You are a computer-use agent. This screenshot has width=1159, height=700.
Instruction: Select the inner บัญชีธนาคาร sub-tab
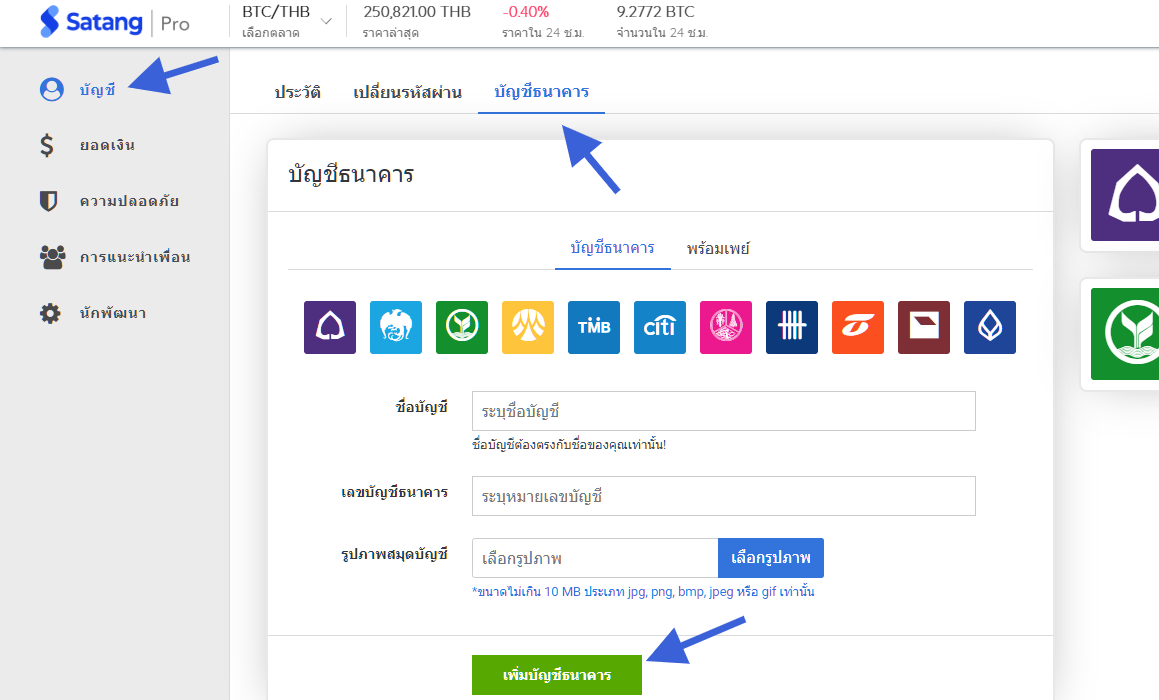[613, 248]
